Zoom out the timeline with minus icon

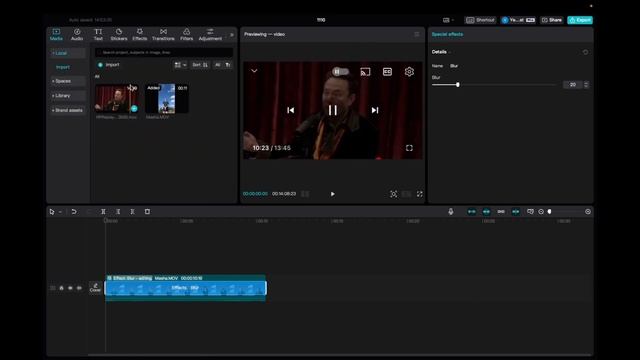point(541,212)
